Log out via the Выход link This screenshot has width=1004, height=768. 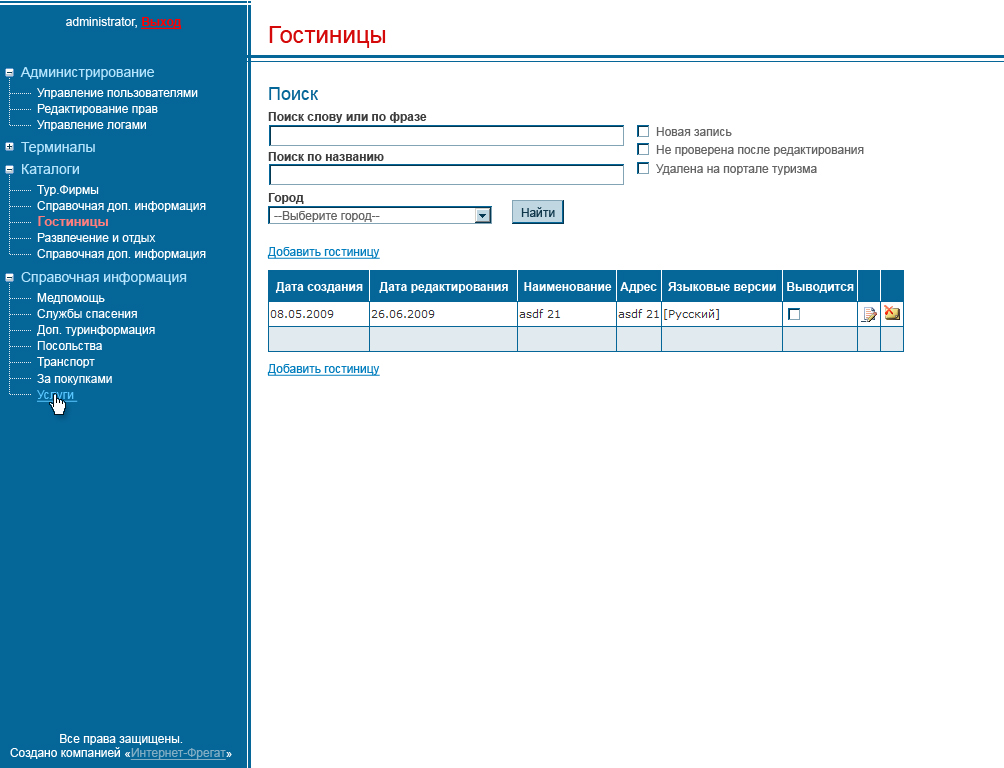(161, 22)
